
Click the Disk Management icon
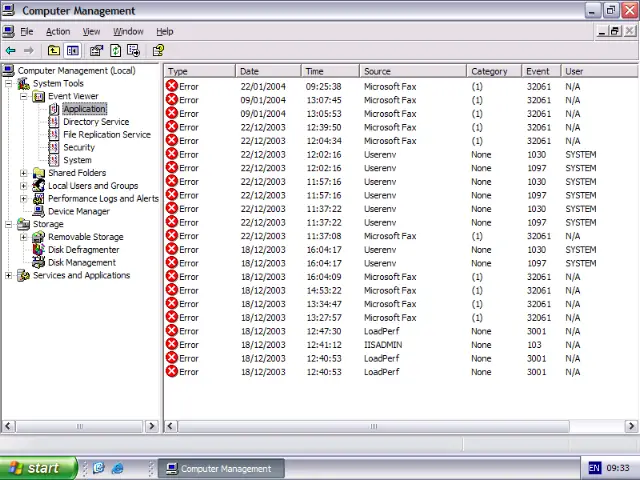[x=39, y=262]
